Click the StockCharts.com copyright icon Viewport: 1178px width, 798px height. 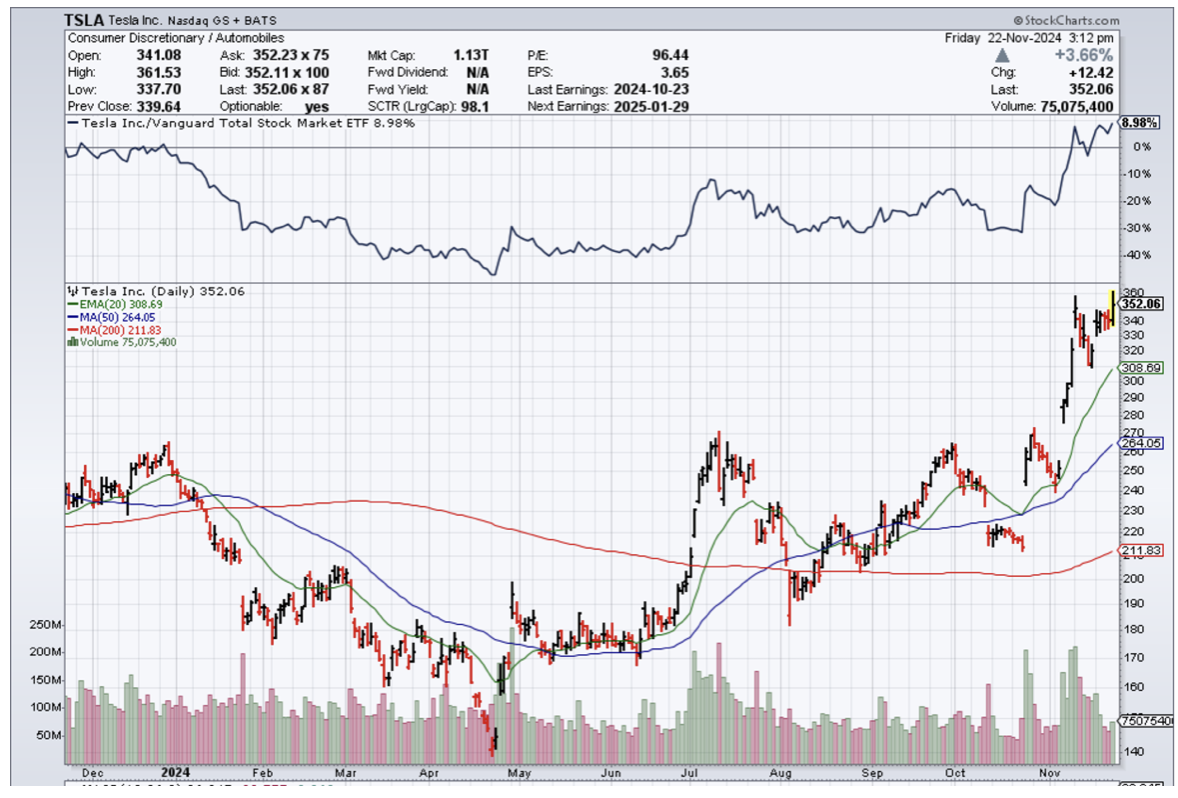(x=1018, y=19)
